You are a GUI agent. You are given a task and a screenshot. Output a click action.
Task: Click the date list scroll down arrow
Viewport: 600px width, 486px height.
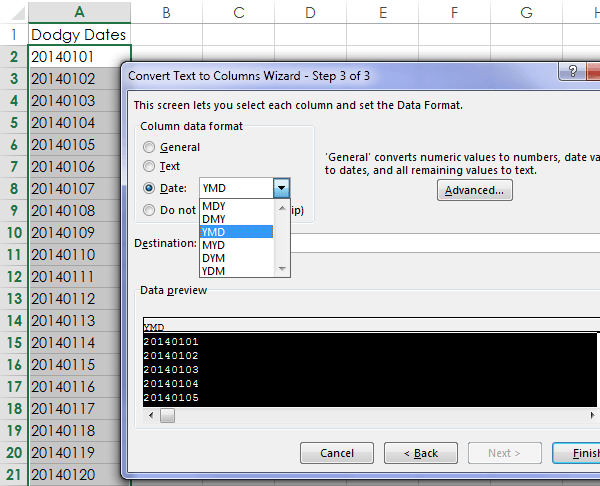pos(282,269)
